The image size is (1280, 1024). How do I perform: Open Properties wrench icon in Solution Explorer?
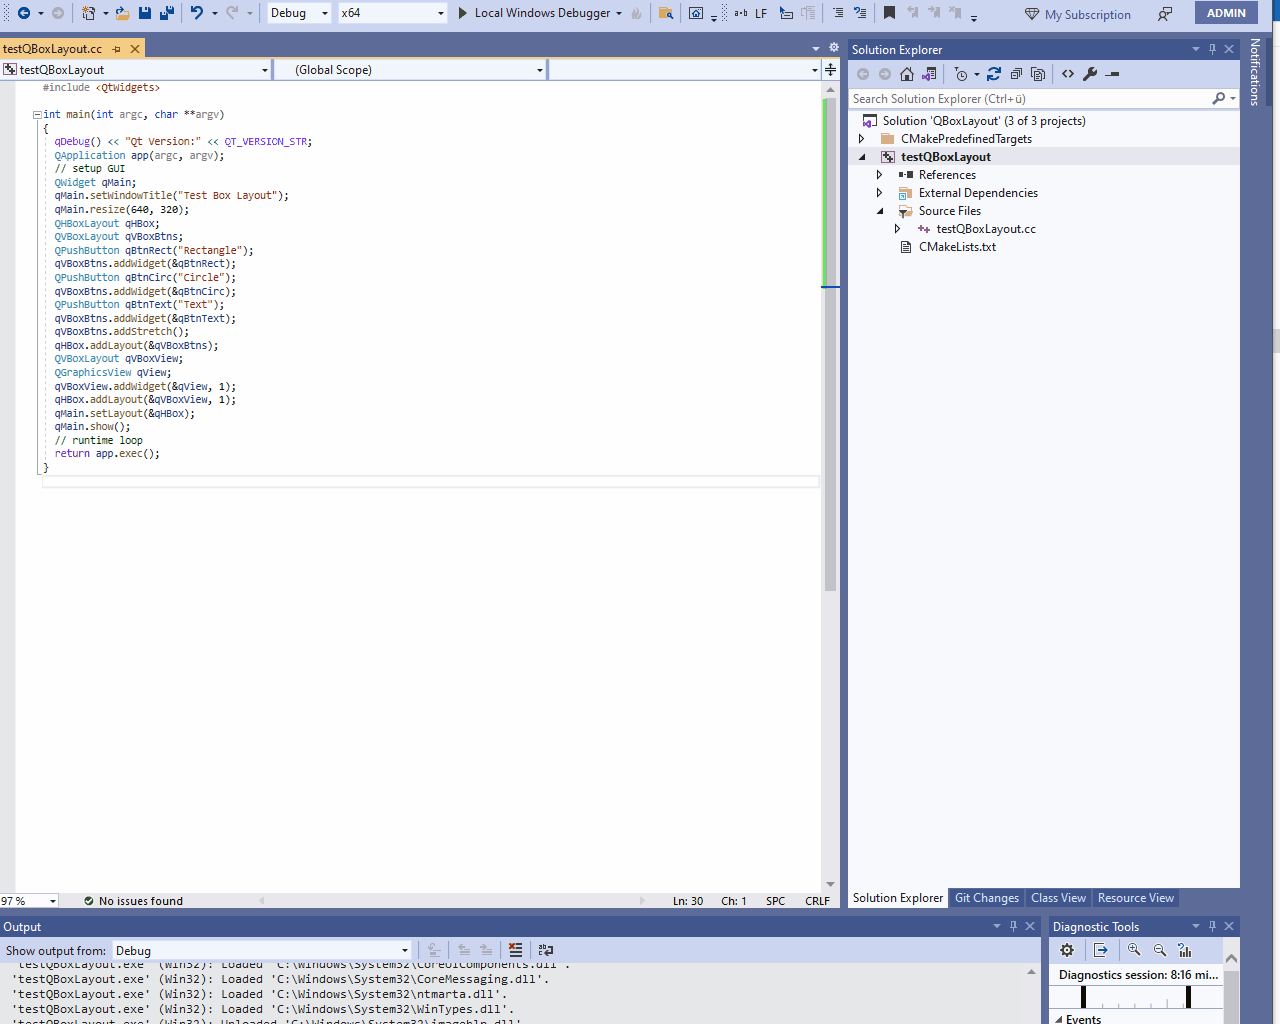[x=1090, y=74]
